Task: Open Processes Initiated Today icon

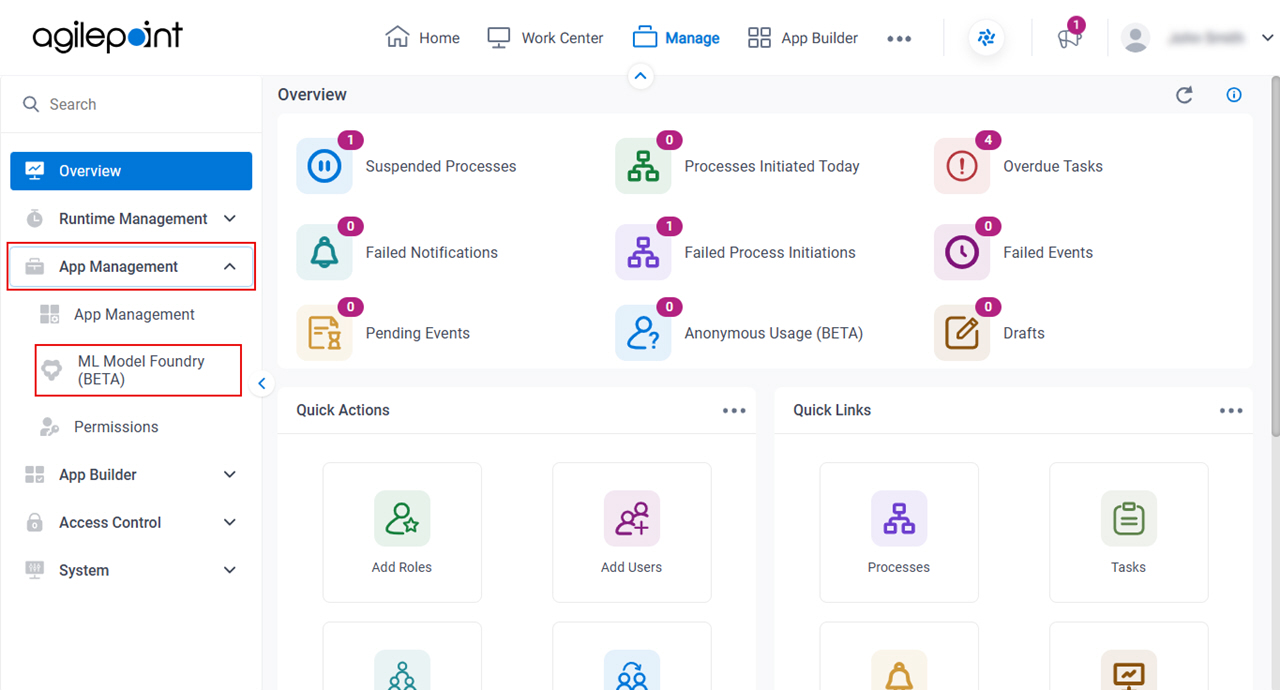Action: point(643,166)
